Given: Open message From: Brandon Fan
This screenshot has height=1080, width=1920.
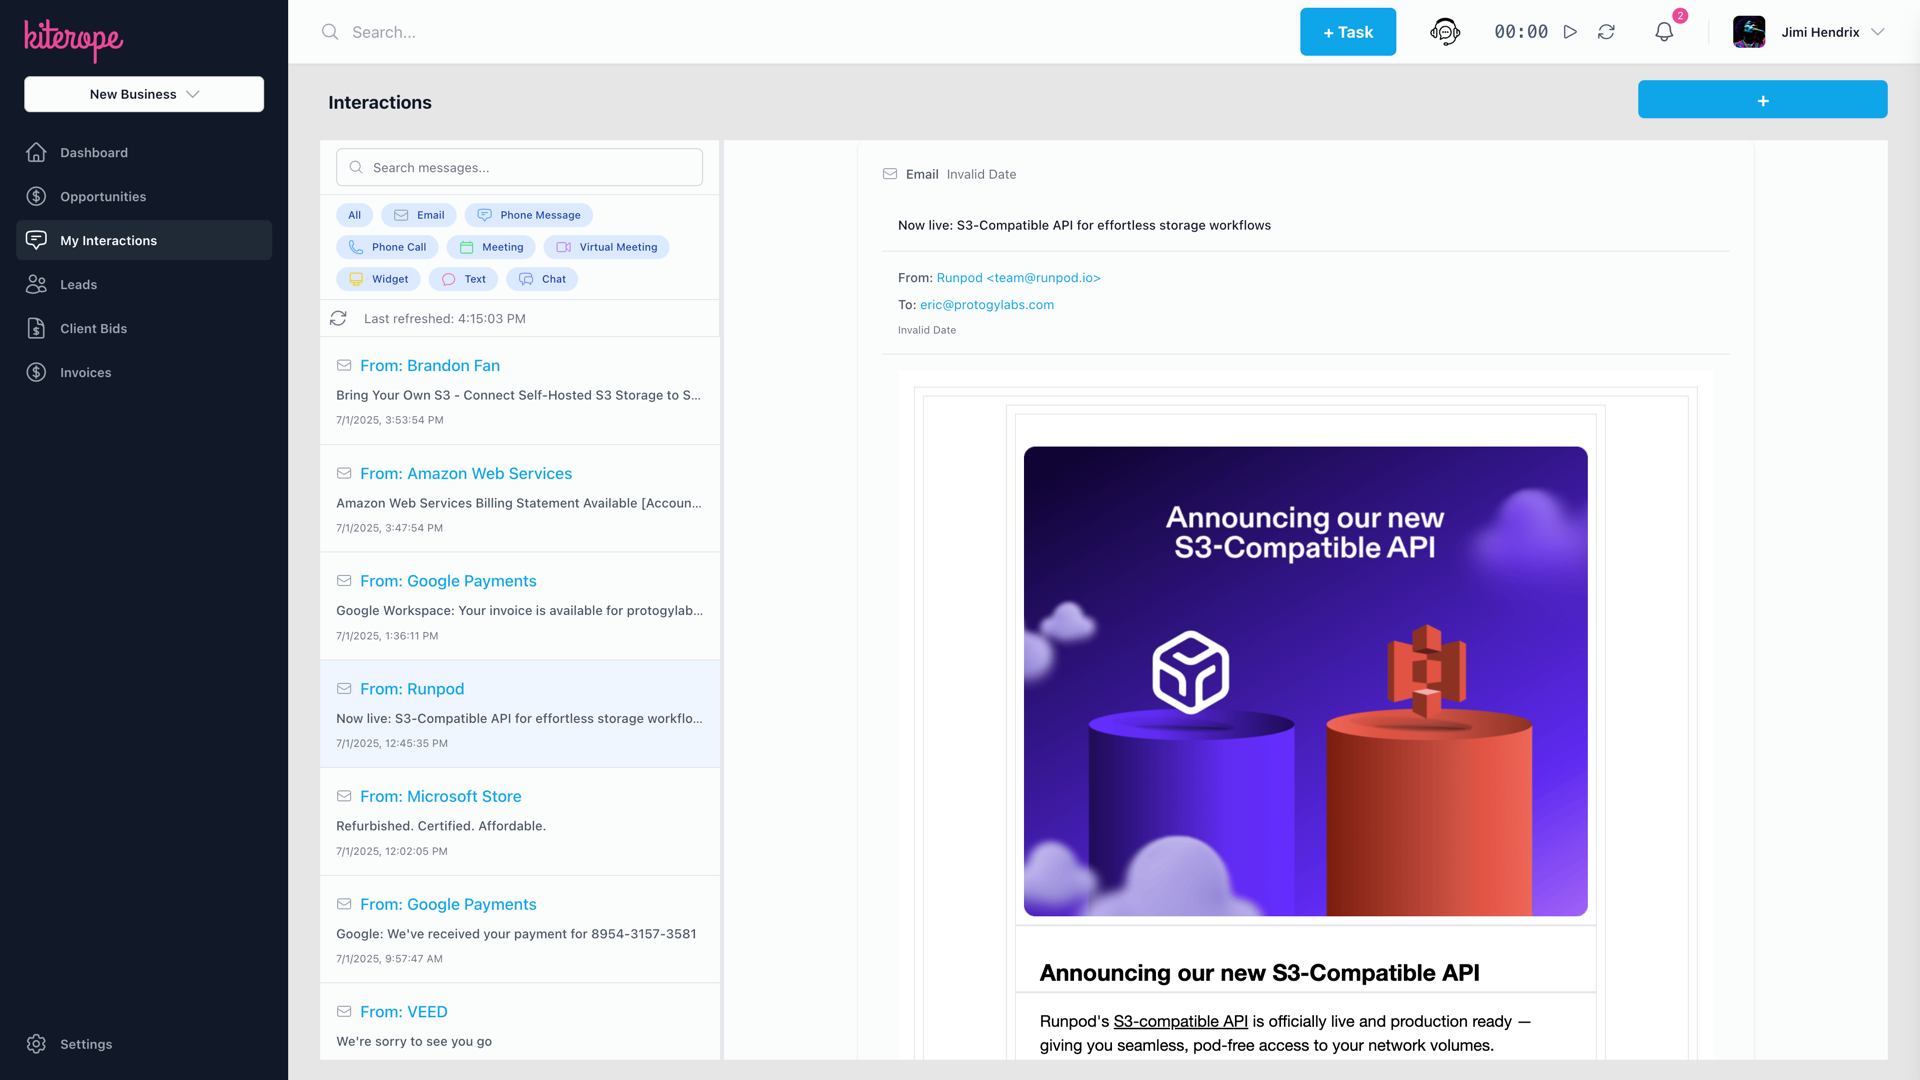Looking at the screenshot, I should 519,391.
